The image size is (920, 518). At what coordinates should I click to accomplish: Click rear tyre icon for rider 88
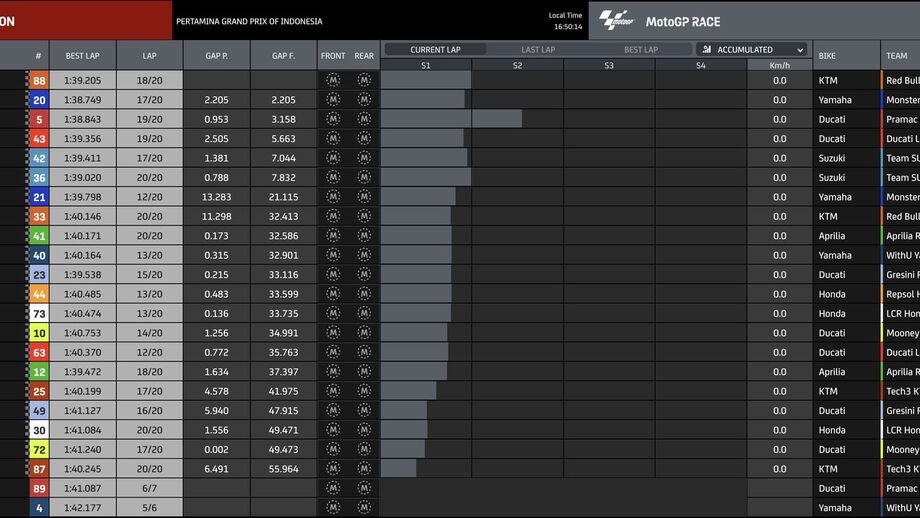point(364,80)
